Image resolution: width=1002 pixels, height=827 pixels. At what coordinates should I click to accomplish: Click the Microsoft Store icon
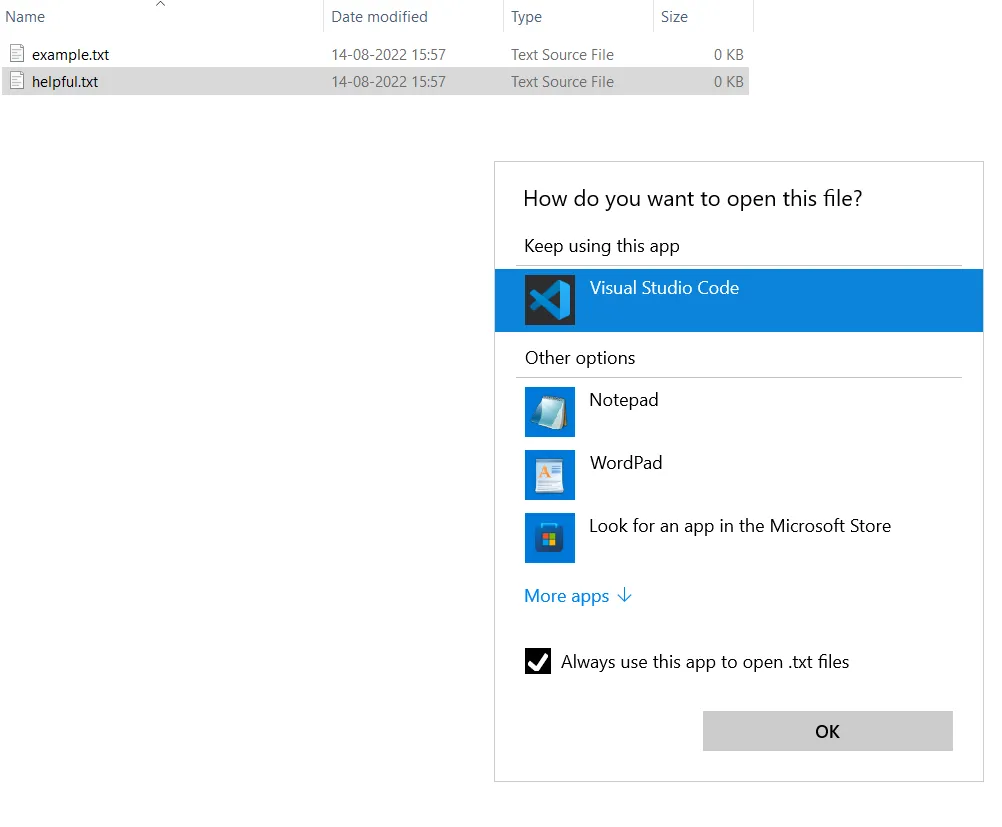coord(550,537)
